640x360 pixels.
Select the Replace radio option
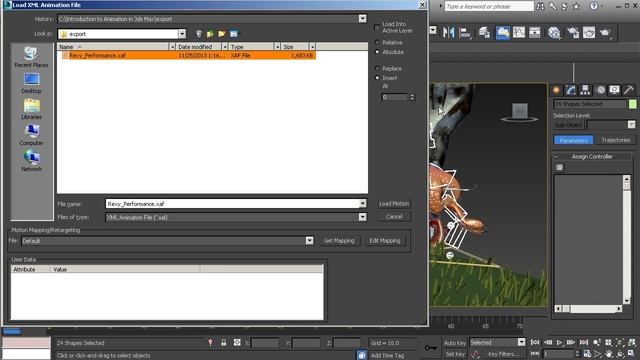377,68
